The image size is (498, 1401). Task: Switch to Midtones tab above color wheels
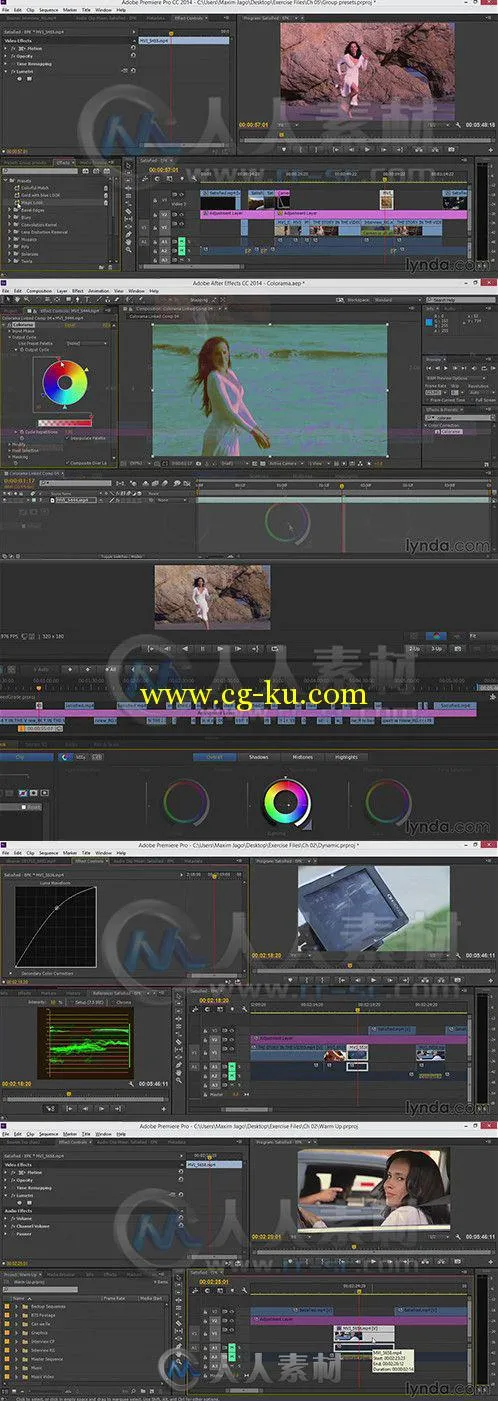[x=303, y=757]
